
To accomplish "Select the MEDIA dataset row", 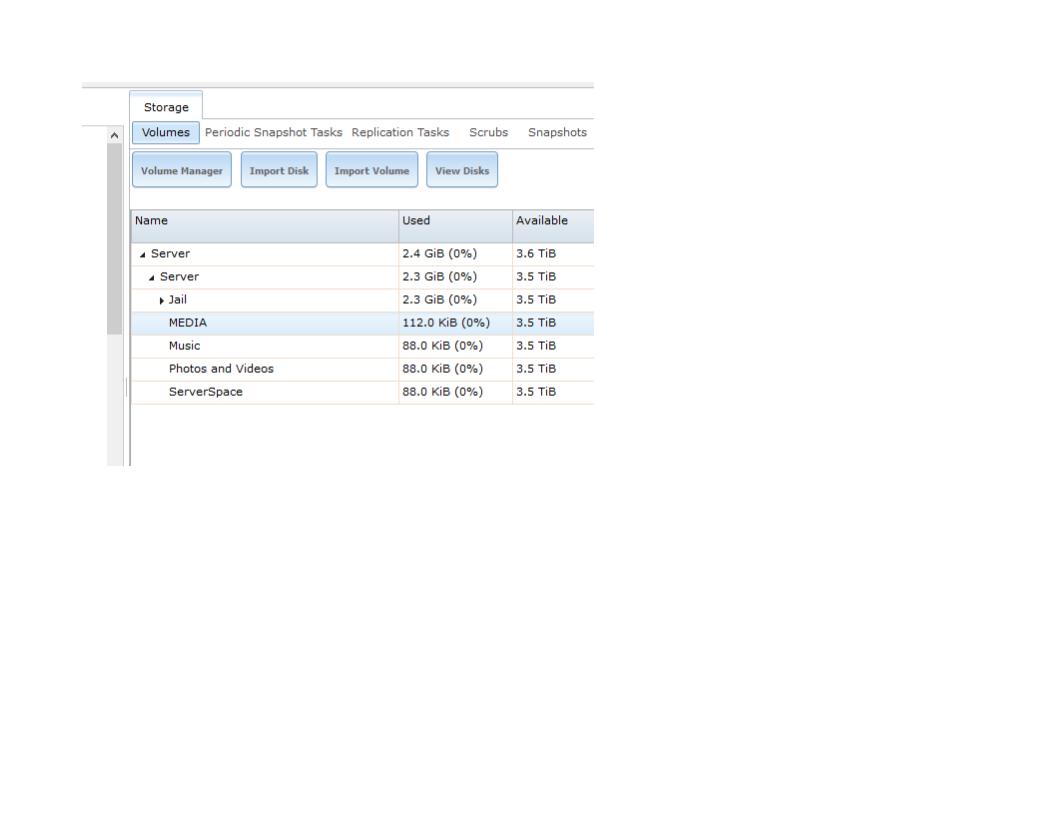I will 362,322.
